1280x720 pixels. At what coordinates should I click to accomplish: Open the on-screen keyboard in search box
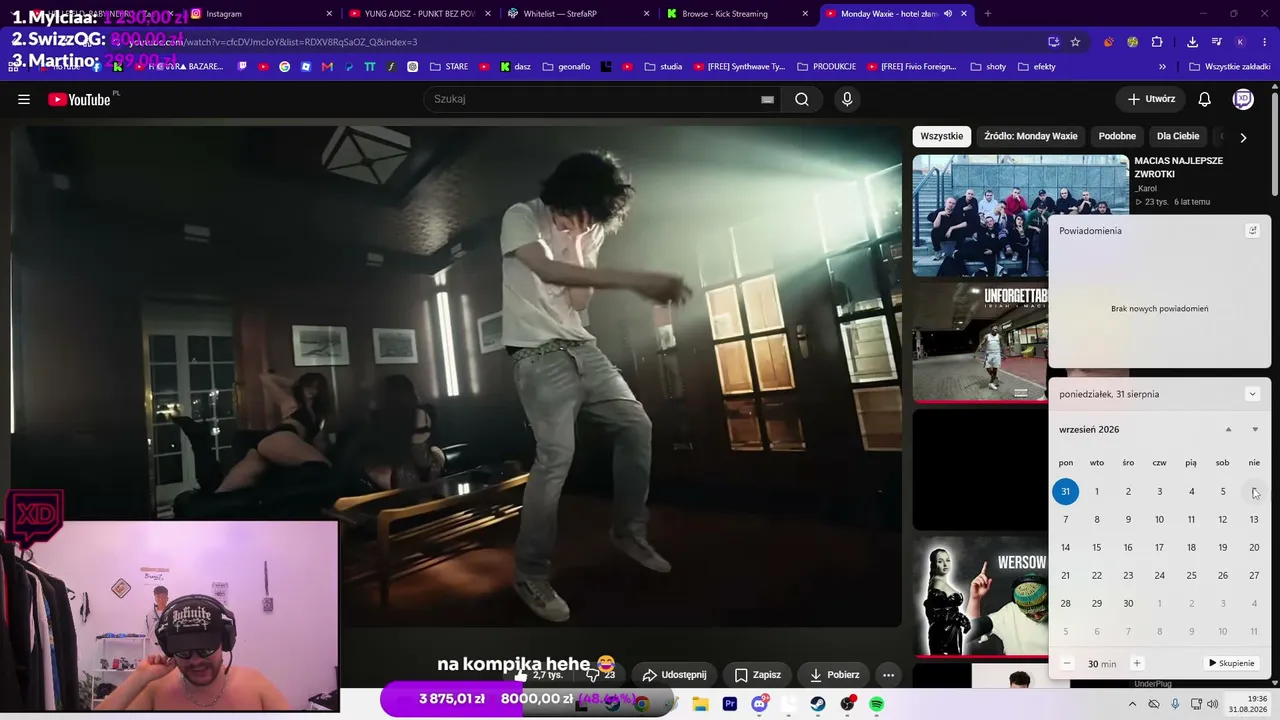click(x=767, y=99)
